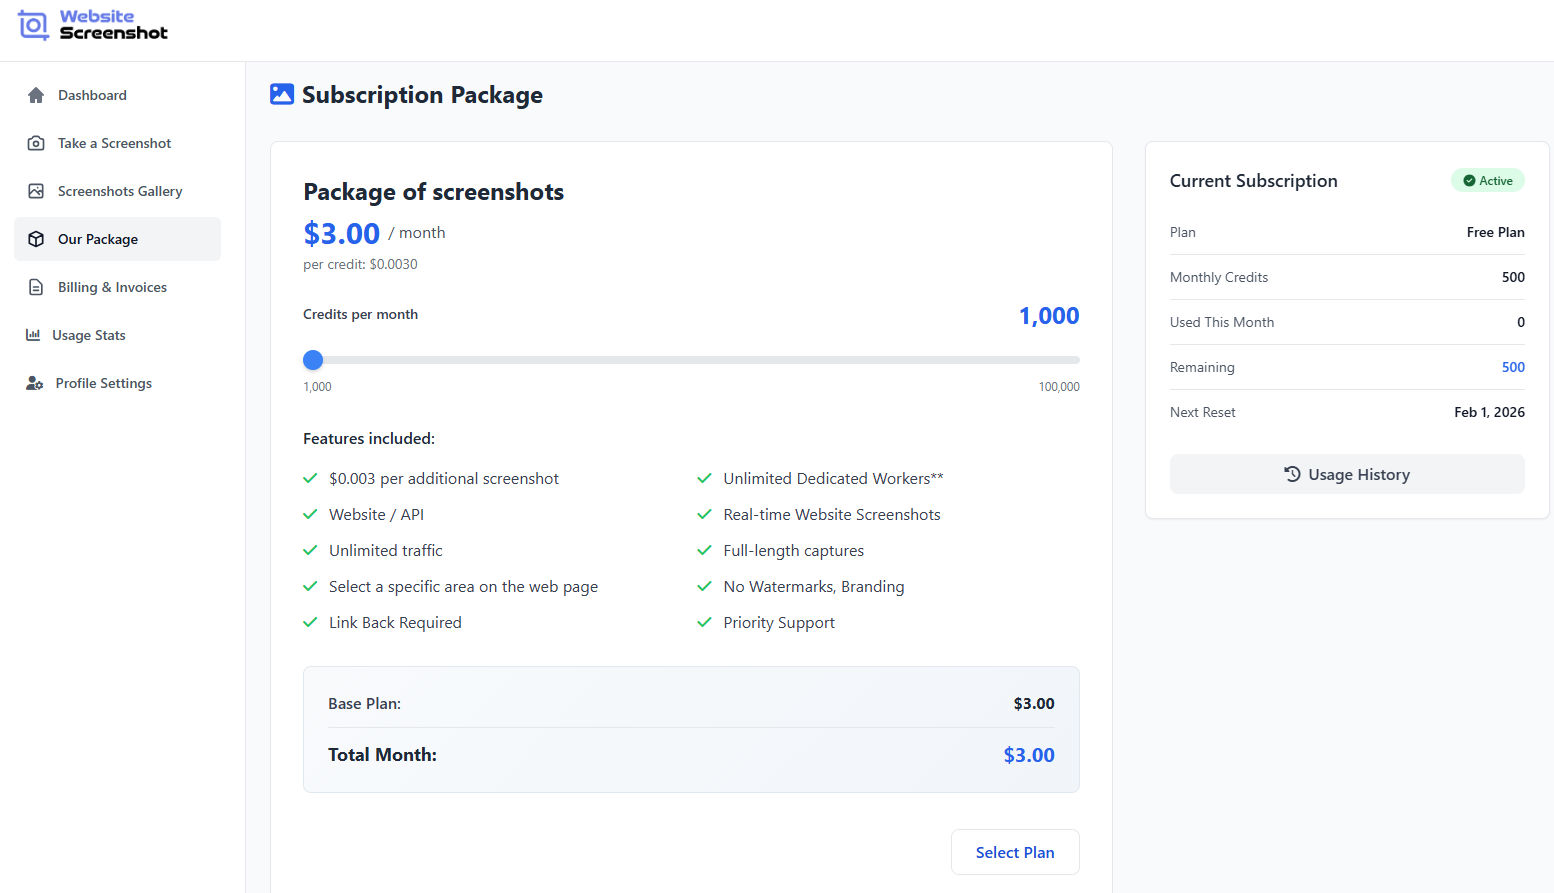Click the Select Plan button
Image resolution: width=1554 pixels, height=893 pixels.
(x=1014, y=852)
